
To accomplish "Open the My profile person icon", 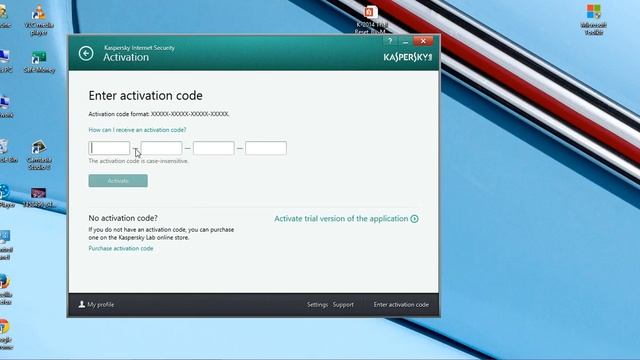I will click(x=82, y=304).
